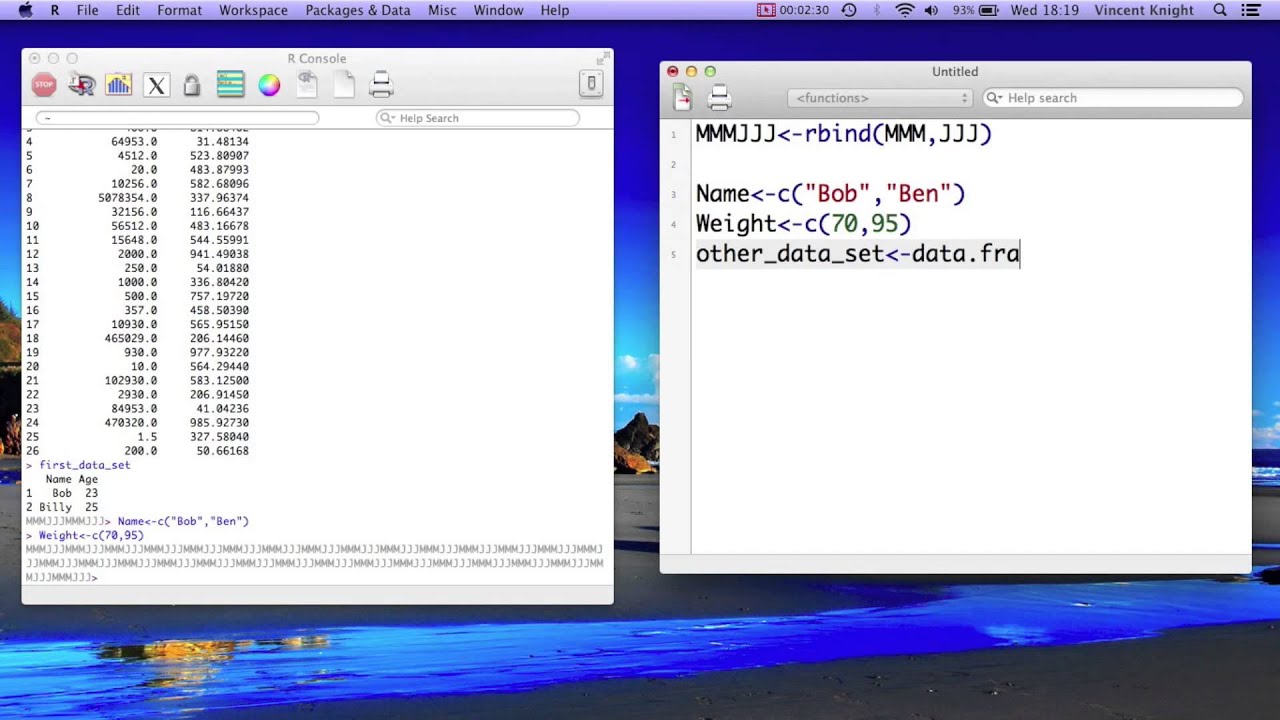This screenshot has height=720, width=1280.
Task: Open a new Quartz device with the bar-chart icon
Action: tap(118, 85)
